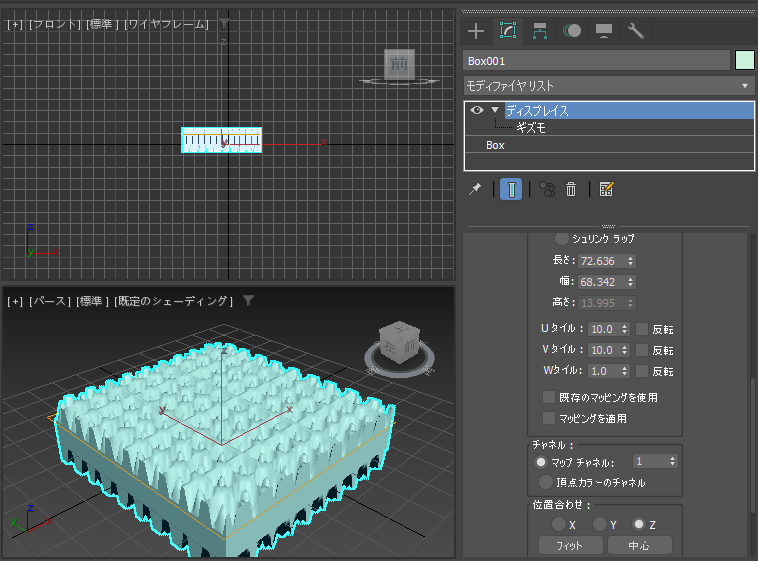Image resolution: width=758 pixels, height=561 pixels.
Task: Open the [フロント] viewport view menu
Action: 55,24
